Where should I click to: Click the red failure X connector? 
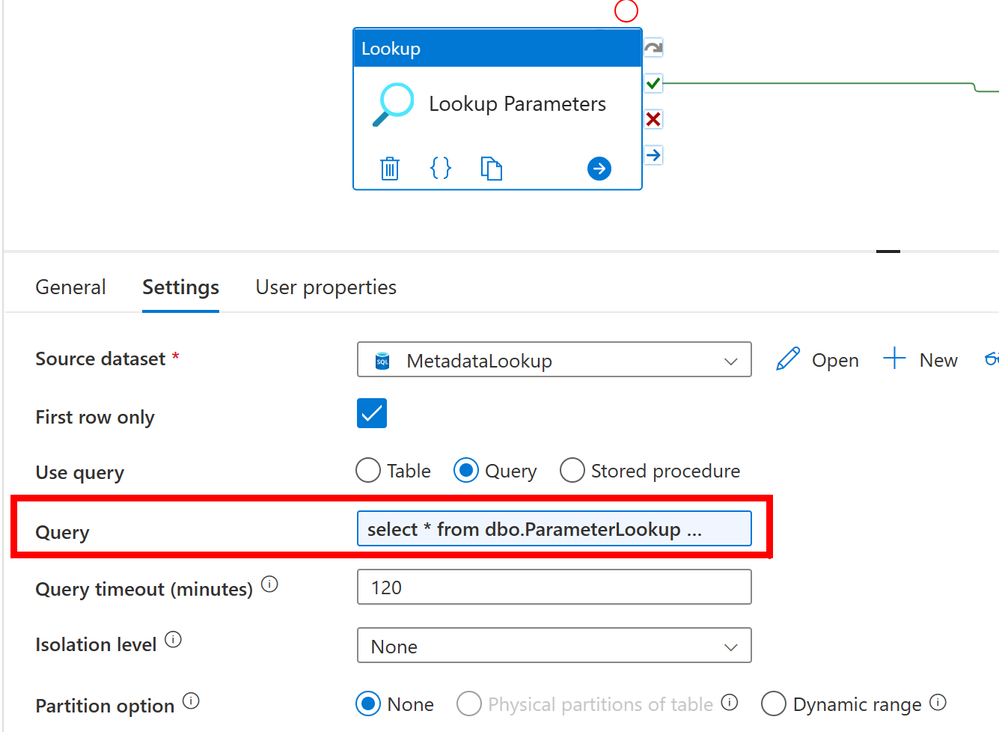tap(653, 120)
